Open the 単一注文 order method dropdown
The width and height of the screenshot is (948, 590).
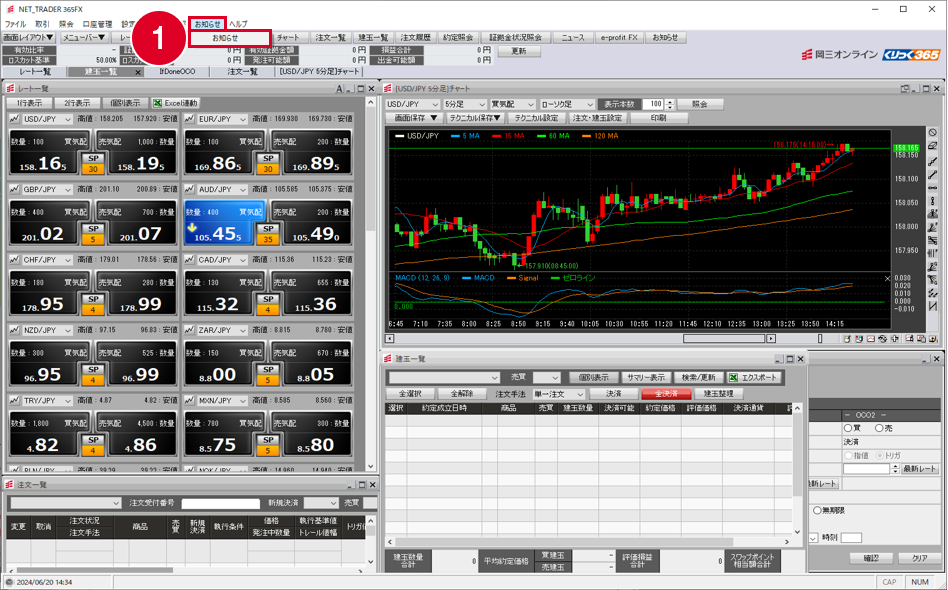559,394
